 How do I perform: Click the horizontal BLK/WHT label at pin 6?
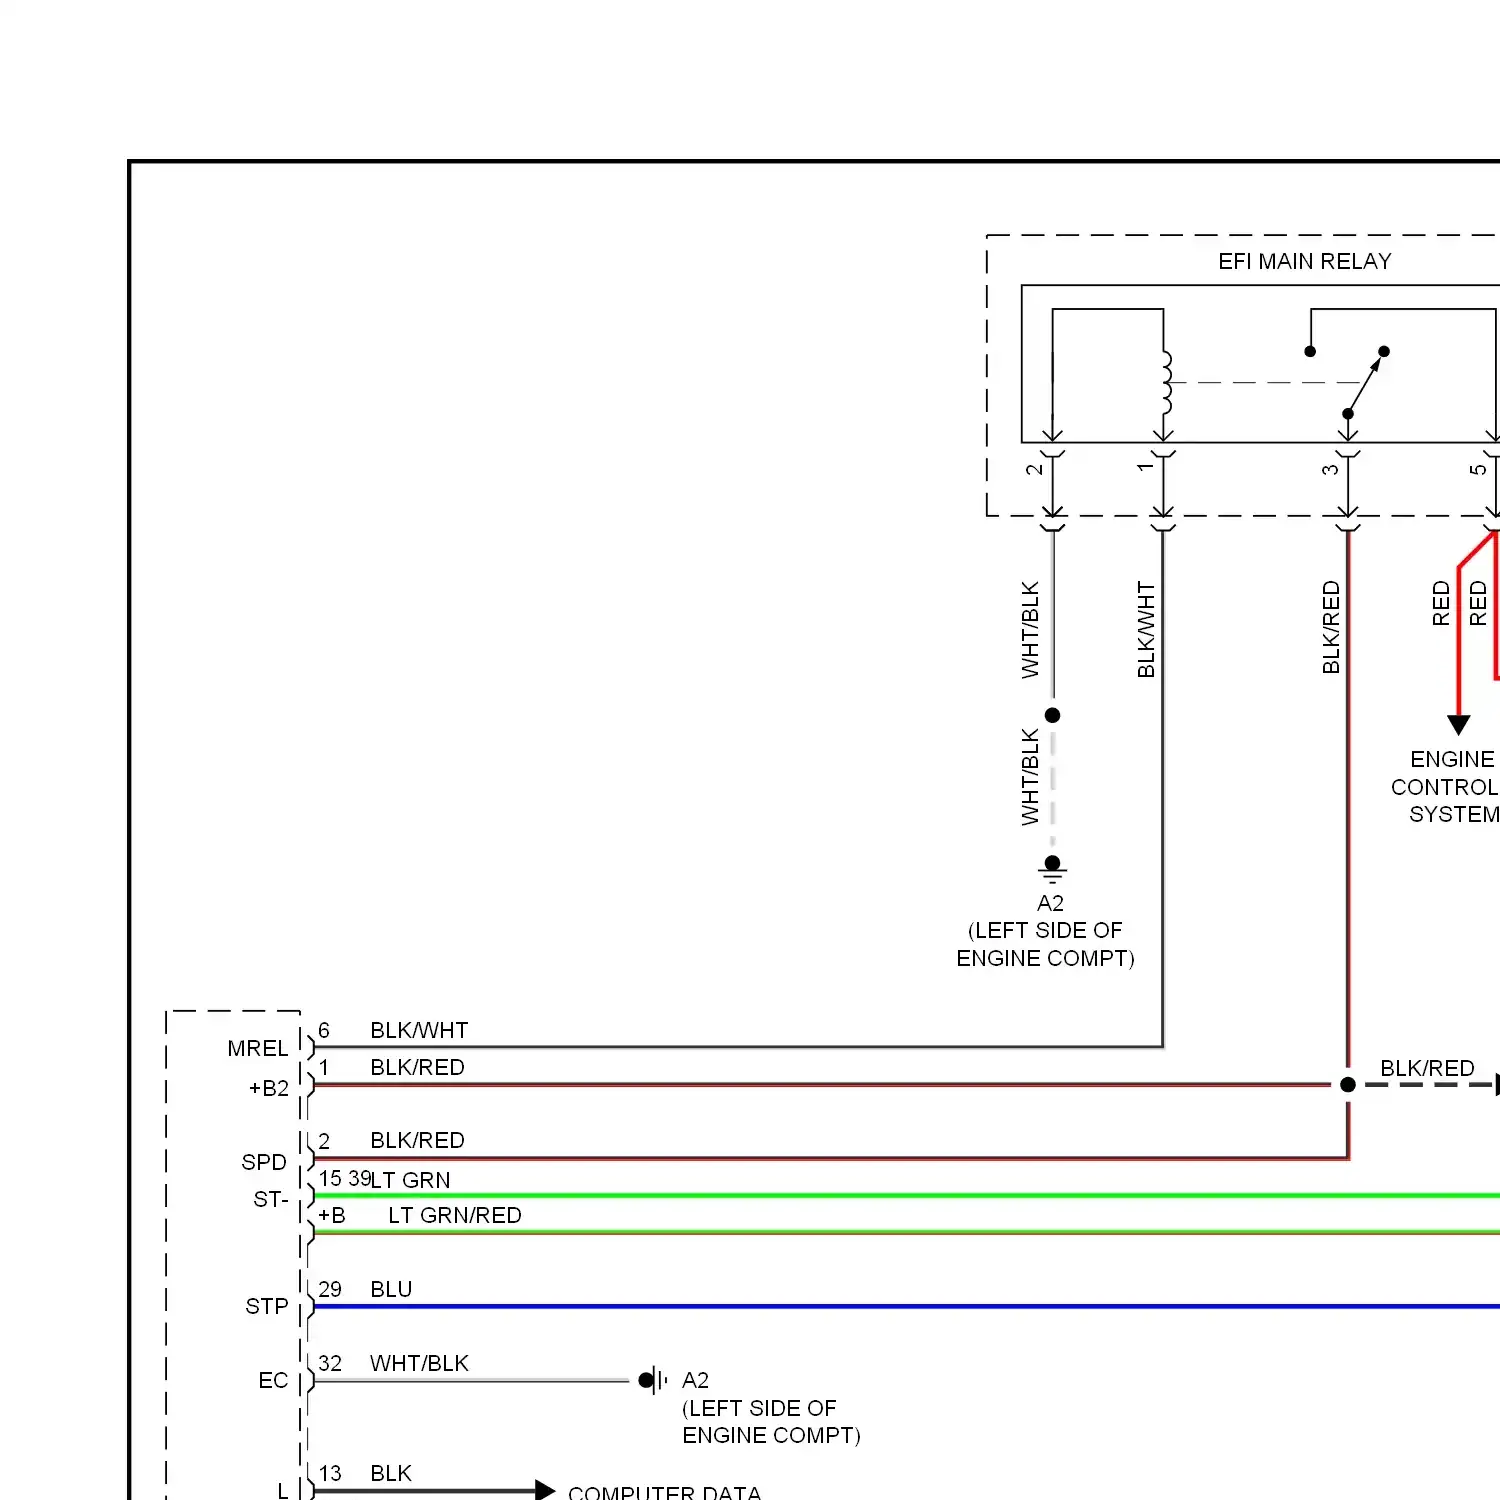coord(419,1030)
